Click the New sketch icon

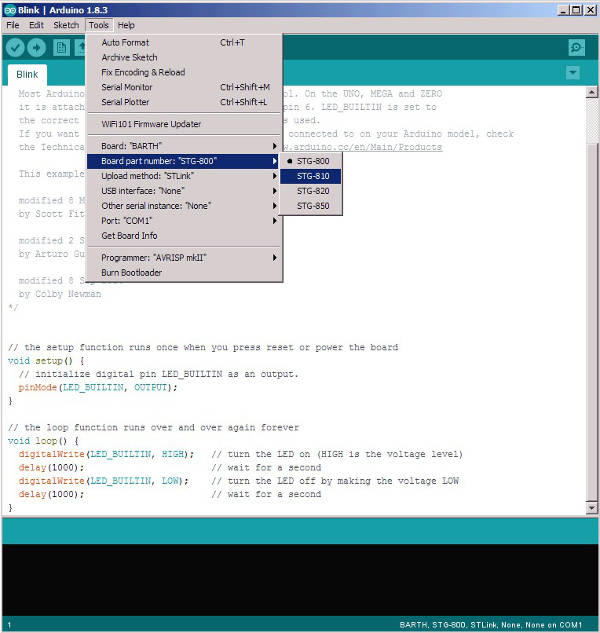click(61, 47)
